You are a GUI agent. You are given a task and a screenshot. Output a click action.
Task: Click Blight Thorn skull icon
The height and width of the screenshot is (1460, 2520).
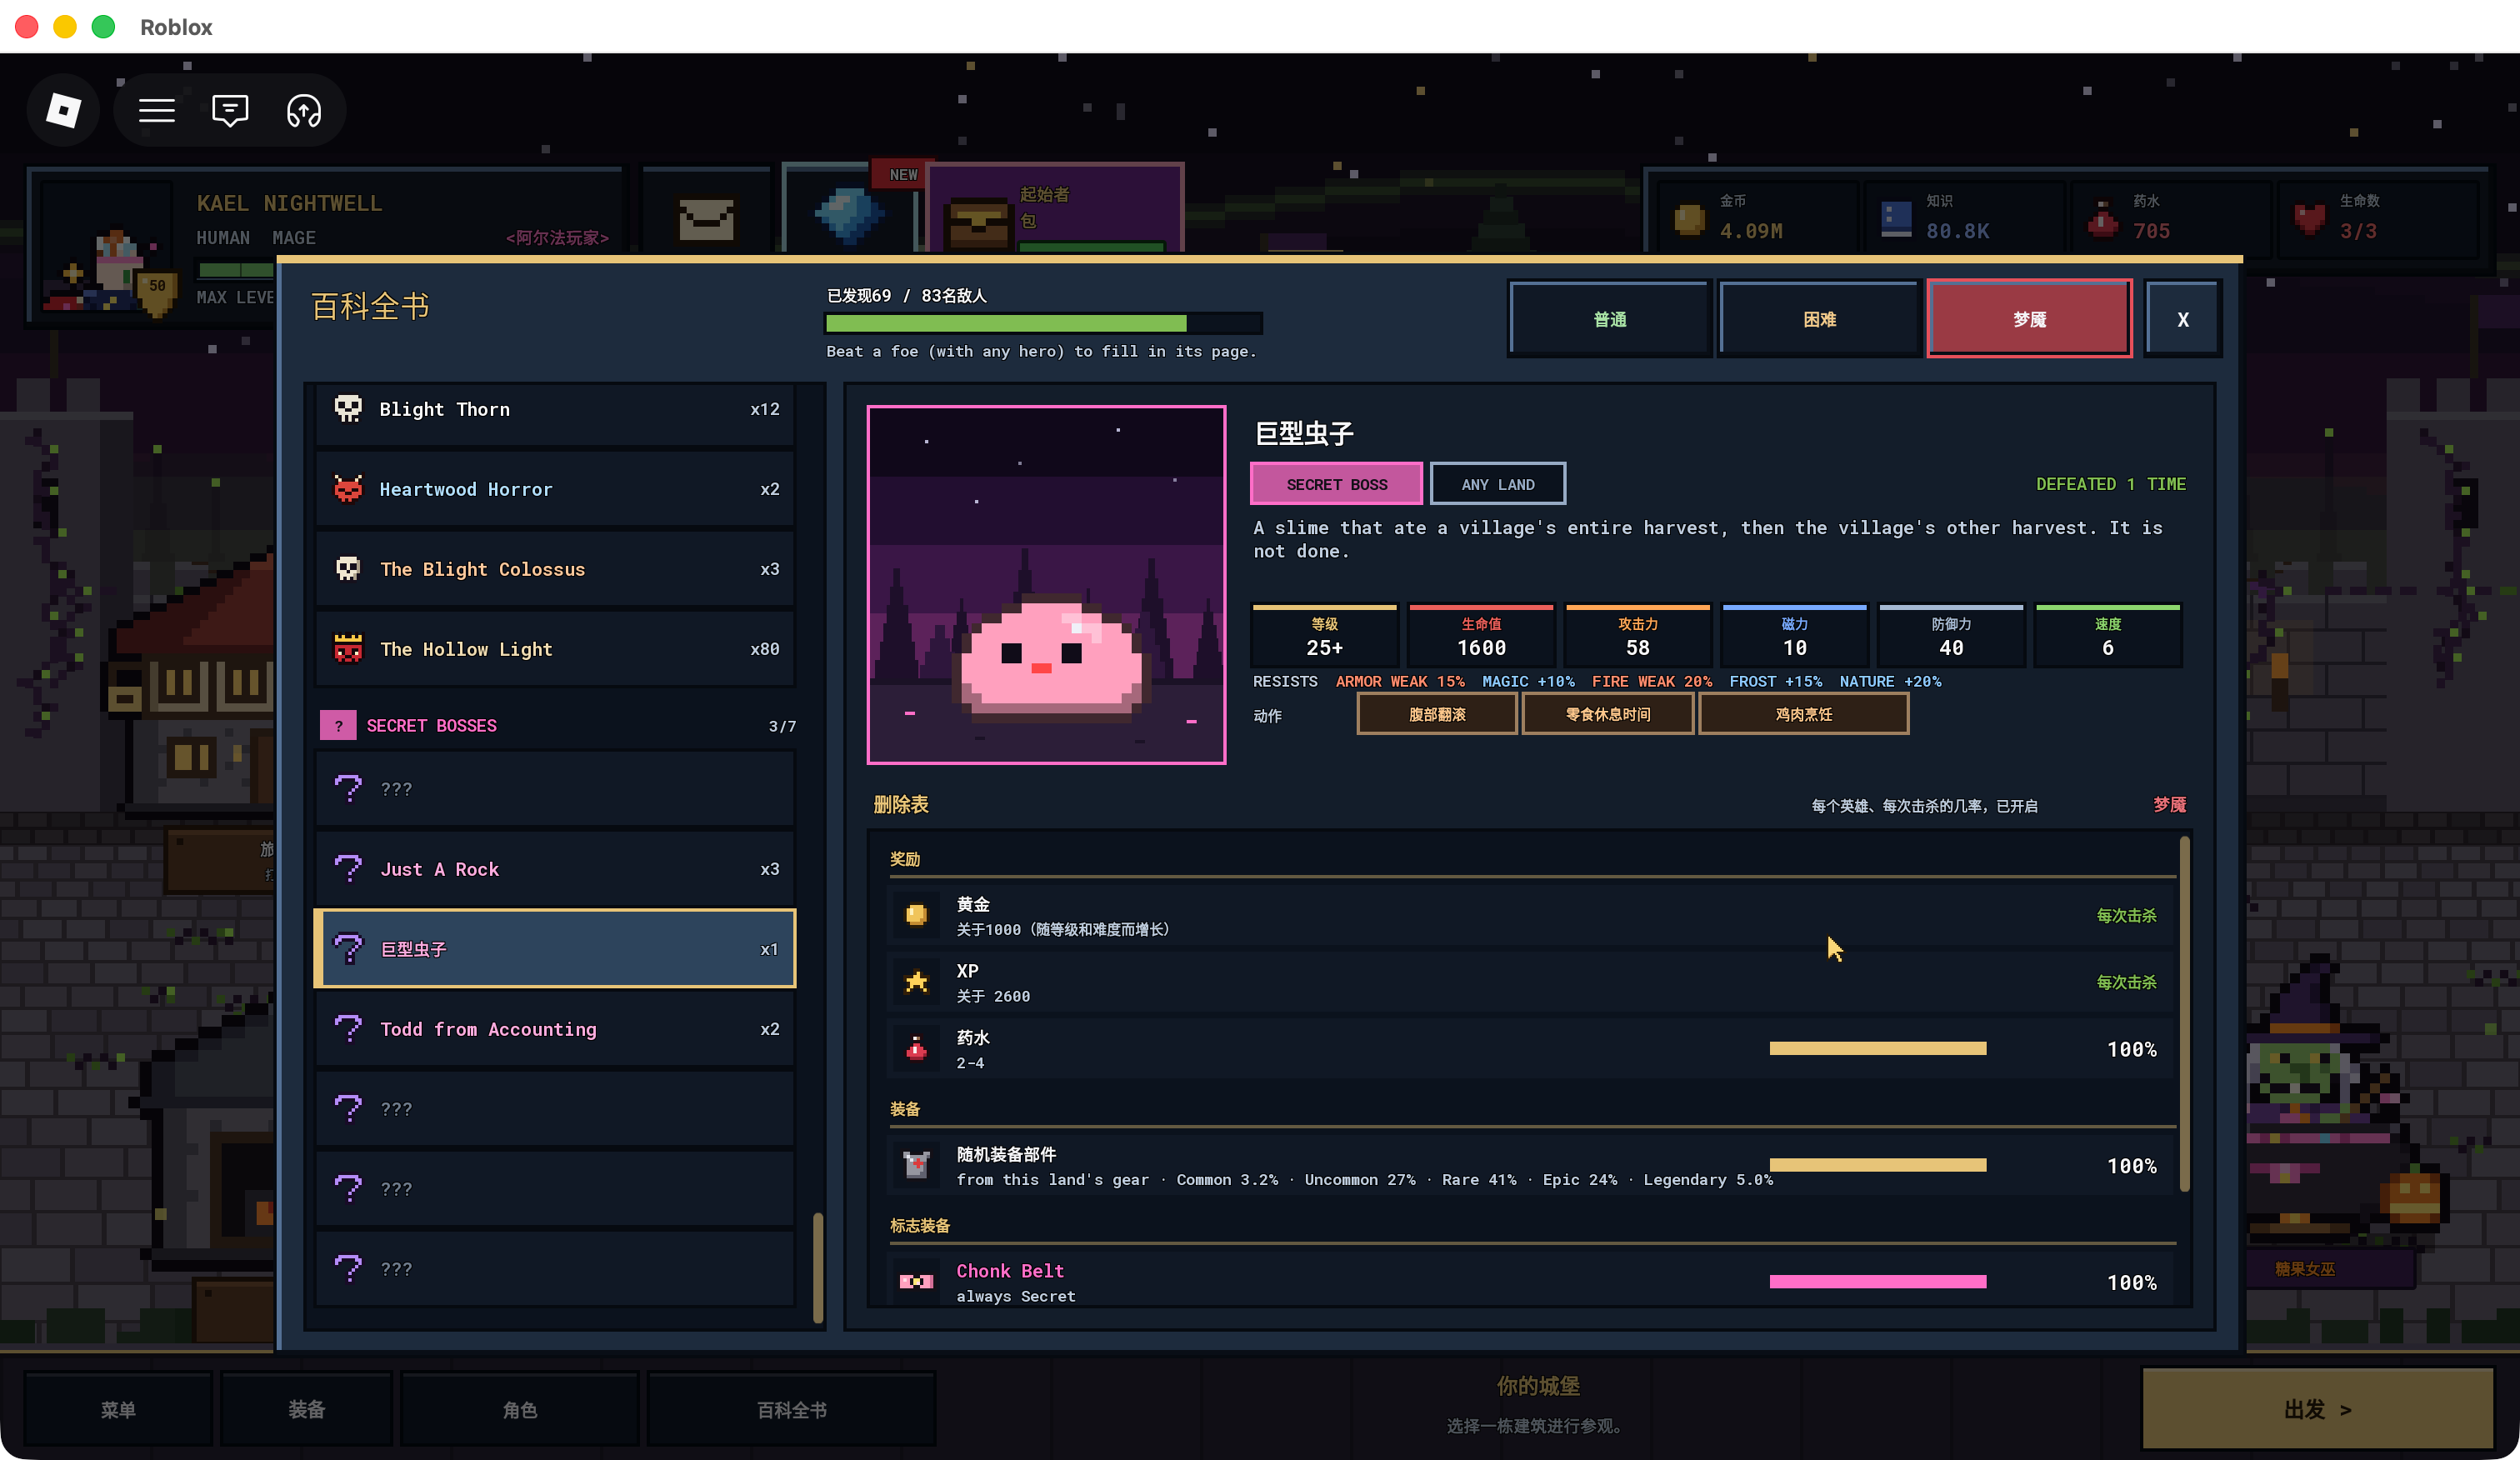click(348, 408)
